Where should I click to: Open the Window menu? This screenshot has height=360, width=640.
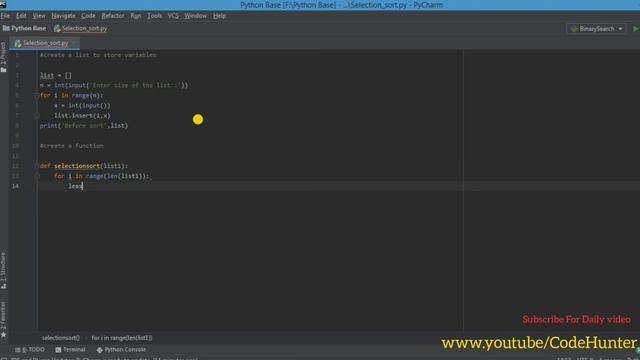(195, 16)
